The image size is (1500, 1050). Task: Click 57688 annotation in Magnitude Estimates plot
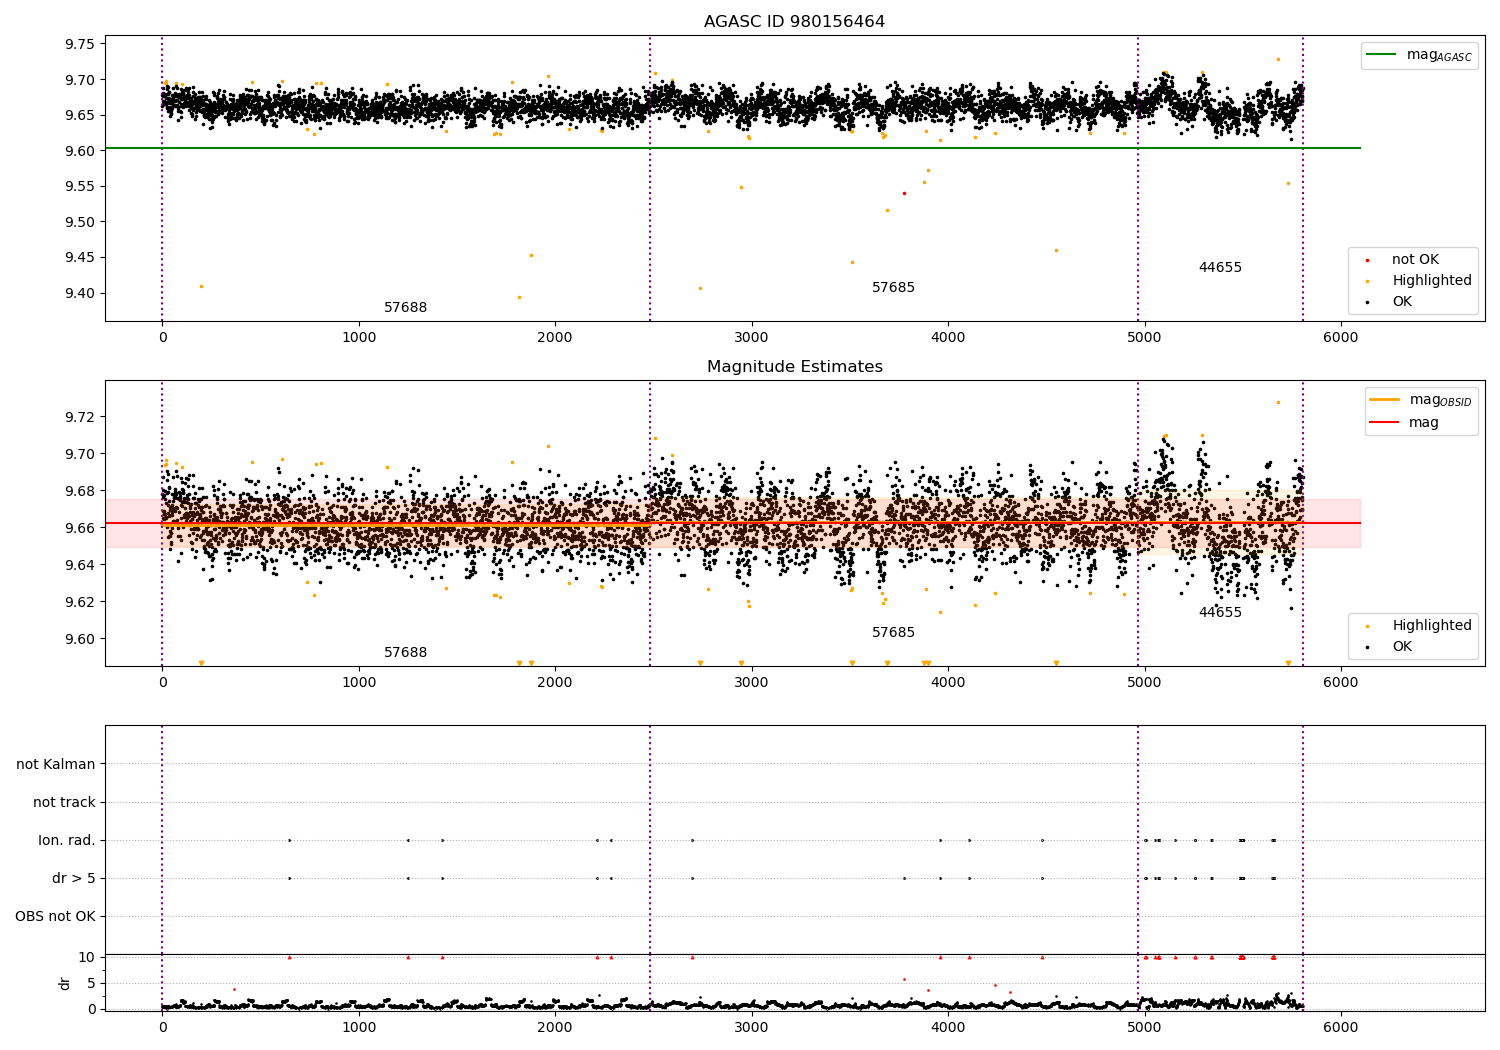point(405,653)
